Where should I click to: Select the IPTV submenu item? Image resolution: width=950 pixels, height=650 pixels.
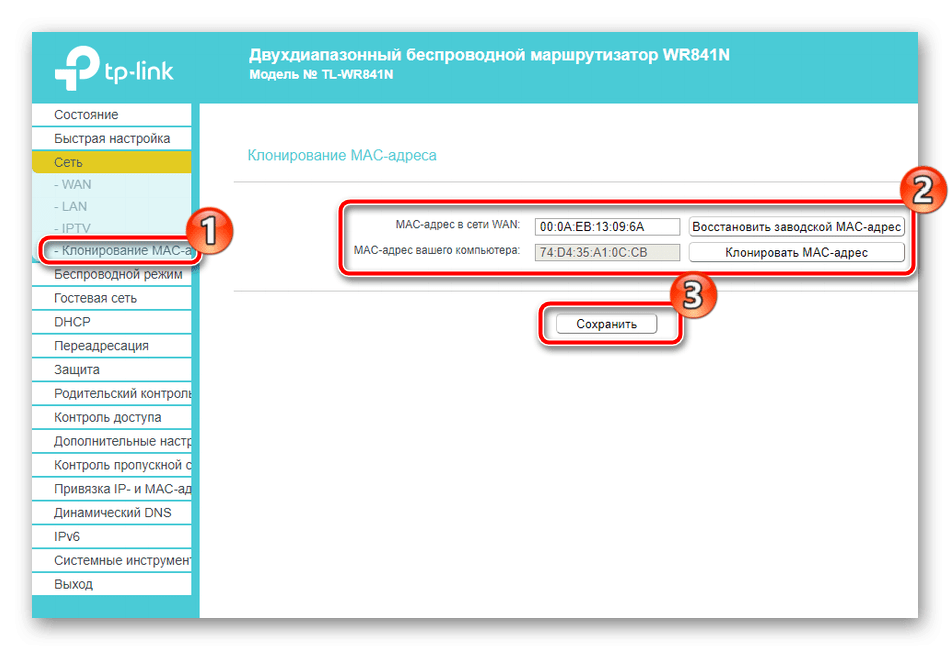coord(76,228)
